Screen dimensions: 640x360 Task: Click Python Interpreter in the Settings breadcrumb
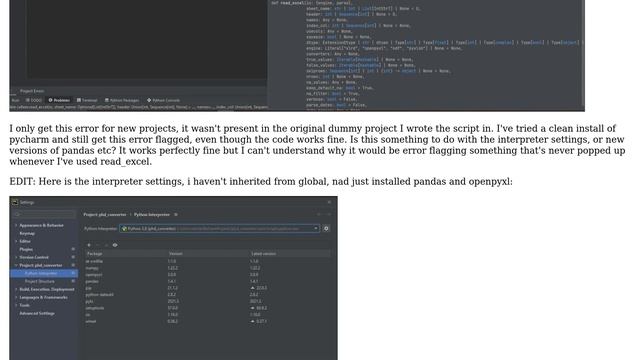coord(152,214)
